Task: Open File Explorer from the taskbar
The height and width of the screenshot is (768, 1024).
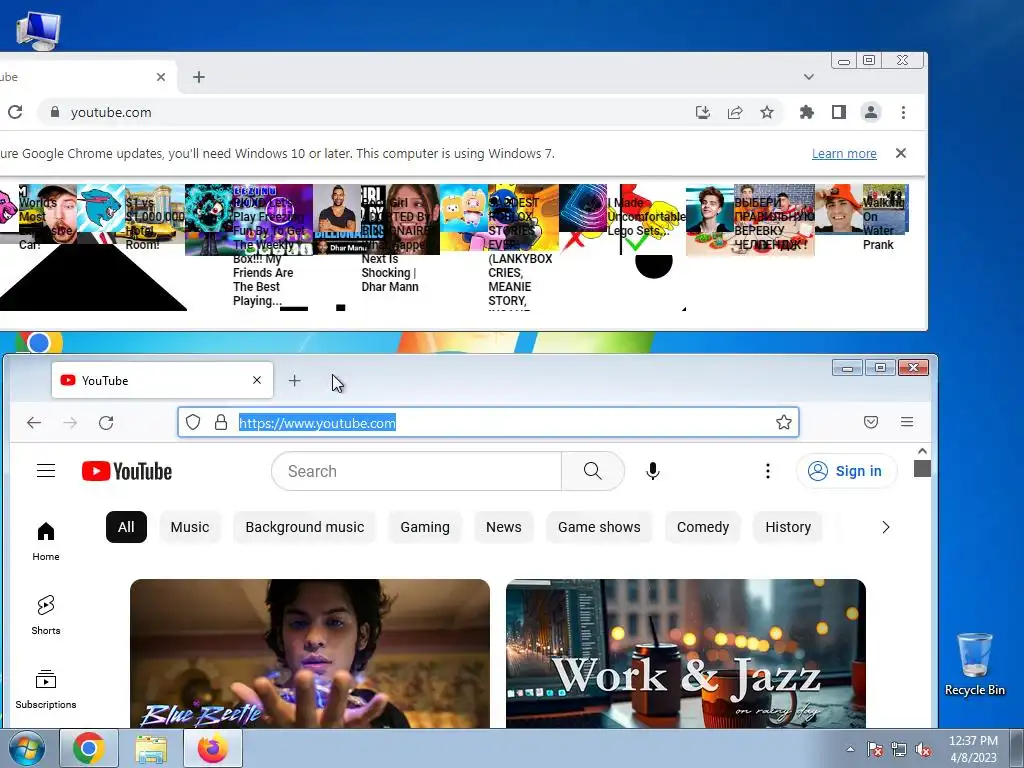Action: [151, 748]
